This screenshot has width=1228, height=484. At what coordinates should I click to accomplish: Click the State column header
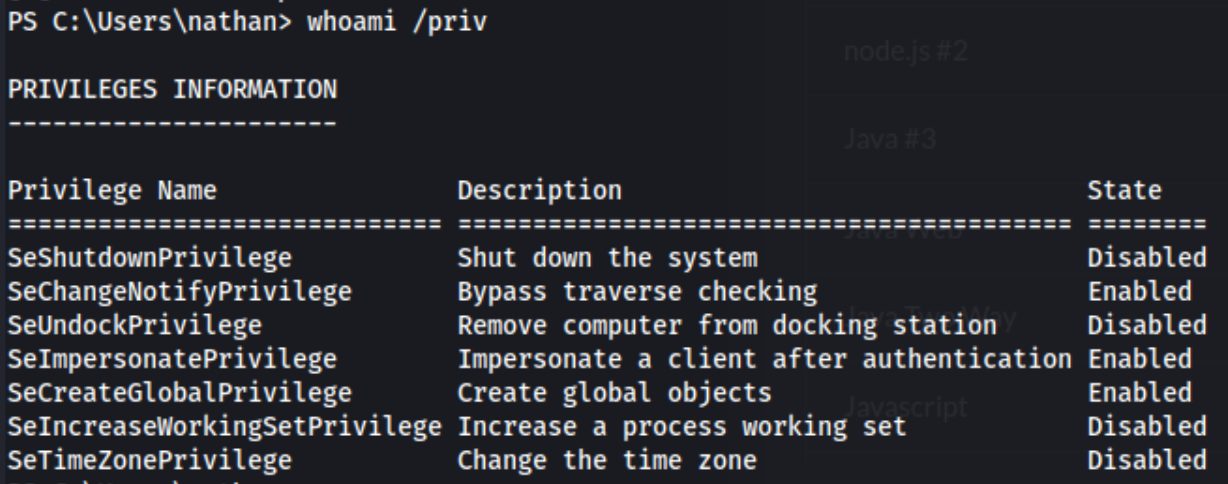point(1124,190)
